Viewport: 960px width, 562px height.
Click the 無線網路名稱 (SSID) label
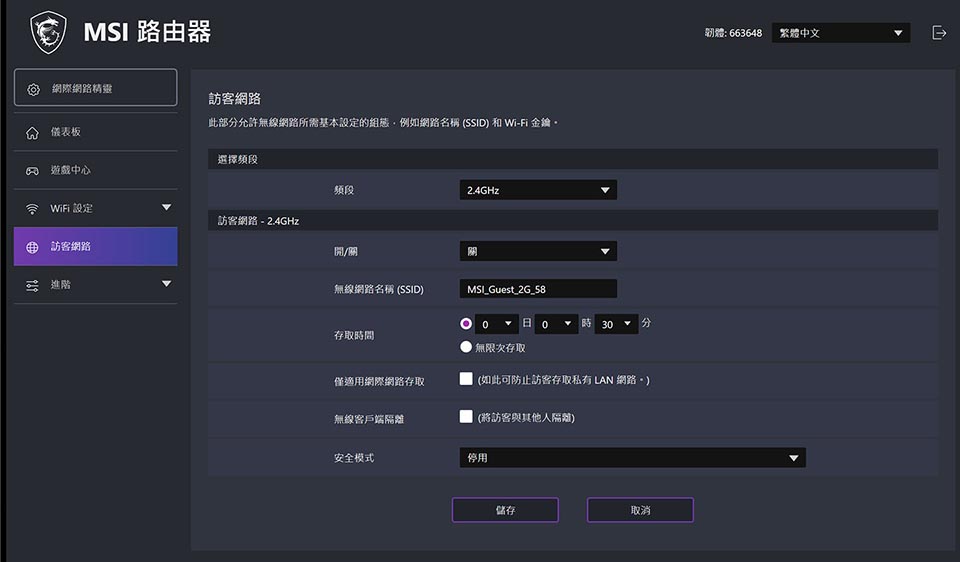(378, 290)
